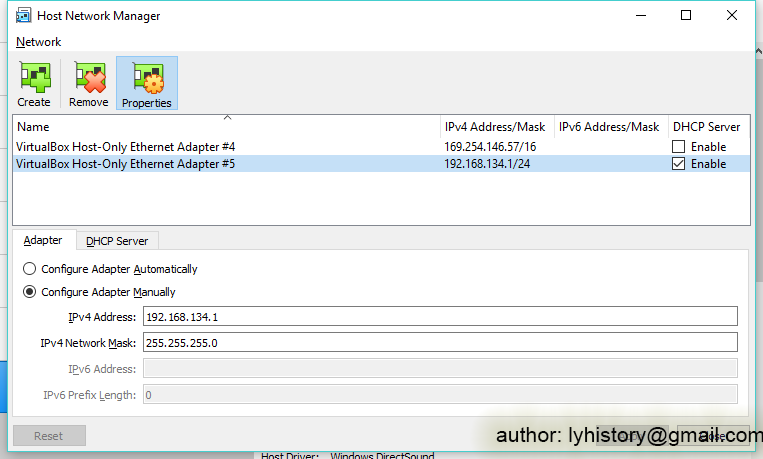
Task: Click the Host Network Manager title icon
Action: [23, 16]
